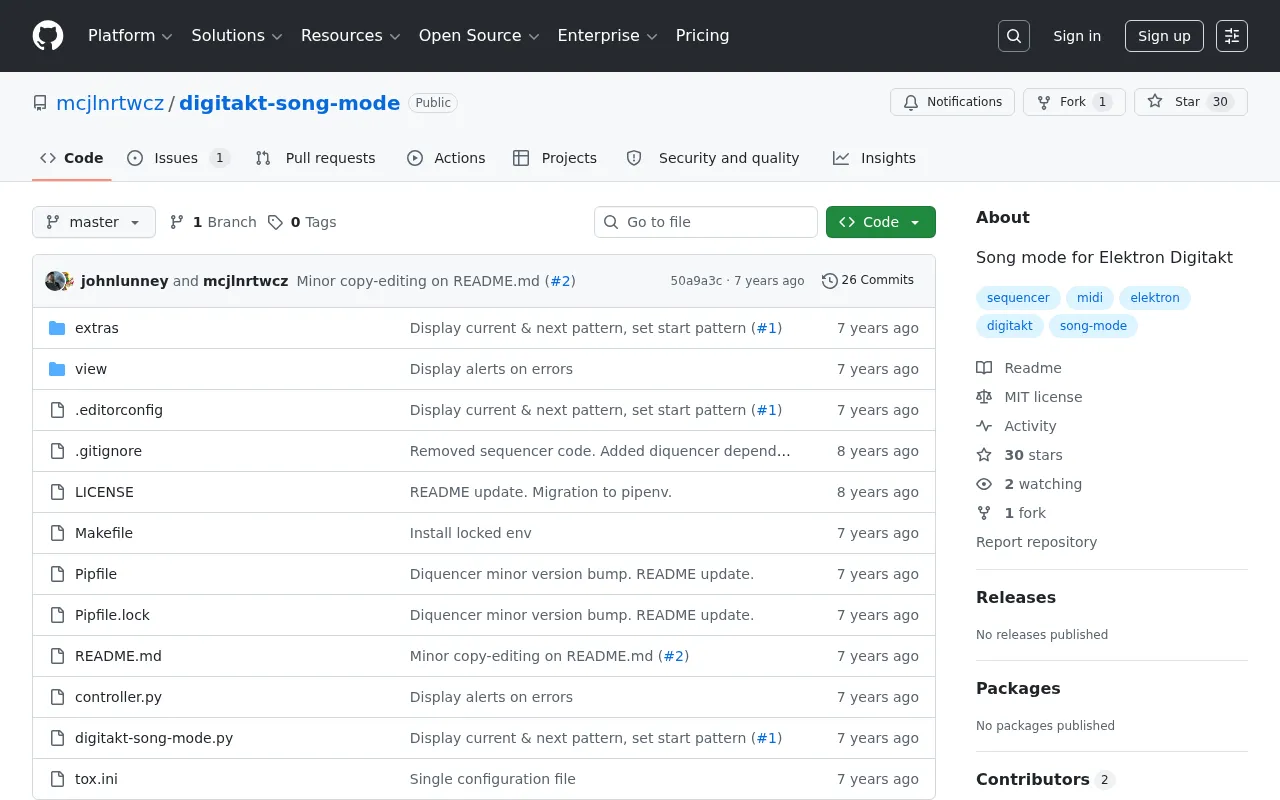
Task: Click the digitakt-song-mode.py file icon
Action: pyautogui.click(x=57, y=738)
